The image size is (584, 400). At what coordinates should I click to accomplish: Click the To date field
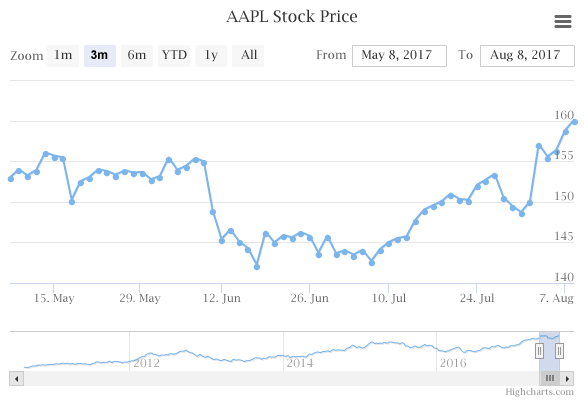tap(527, 56)
